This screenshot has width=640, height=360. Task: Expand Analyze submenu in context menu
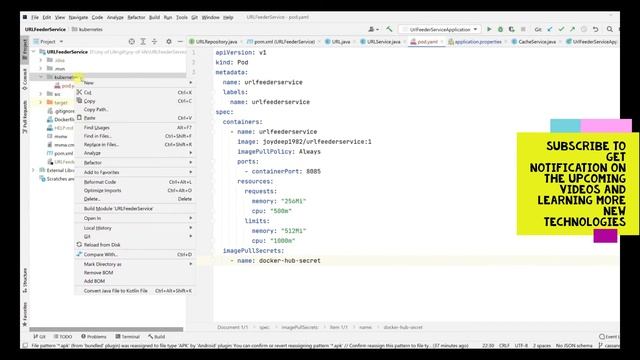(x=135, y=153)
